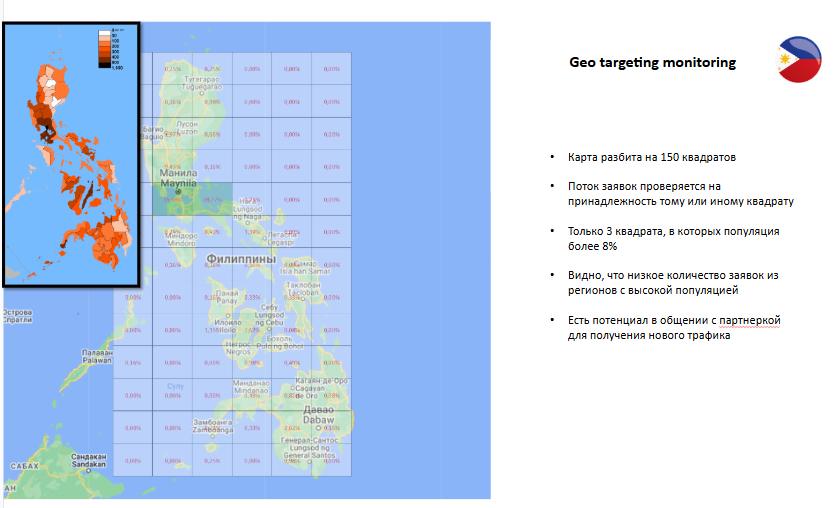Image resolution: width=833 pixels, height=508 pixels.
Task: Select the 'Geo targeting monitoring' title
Action: pyautogui.click(x=652, y=63)
